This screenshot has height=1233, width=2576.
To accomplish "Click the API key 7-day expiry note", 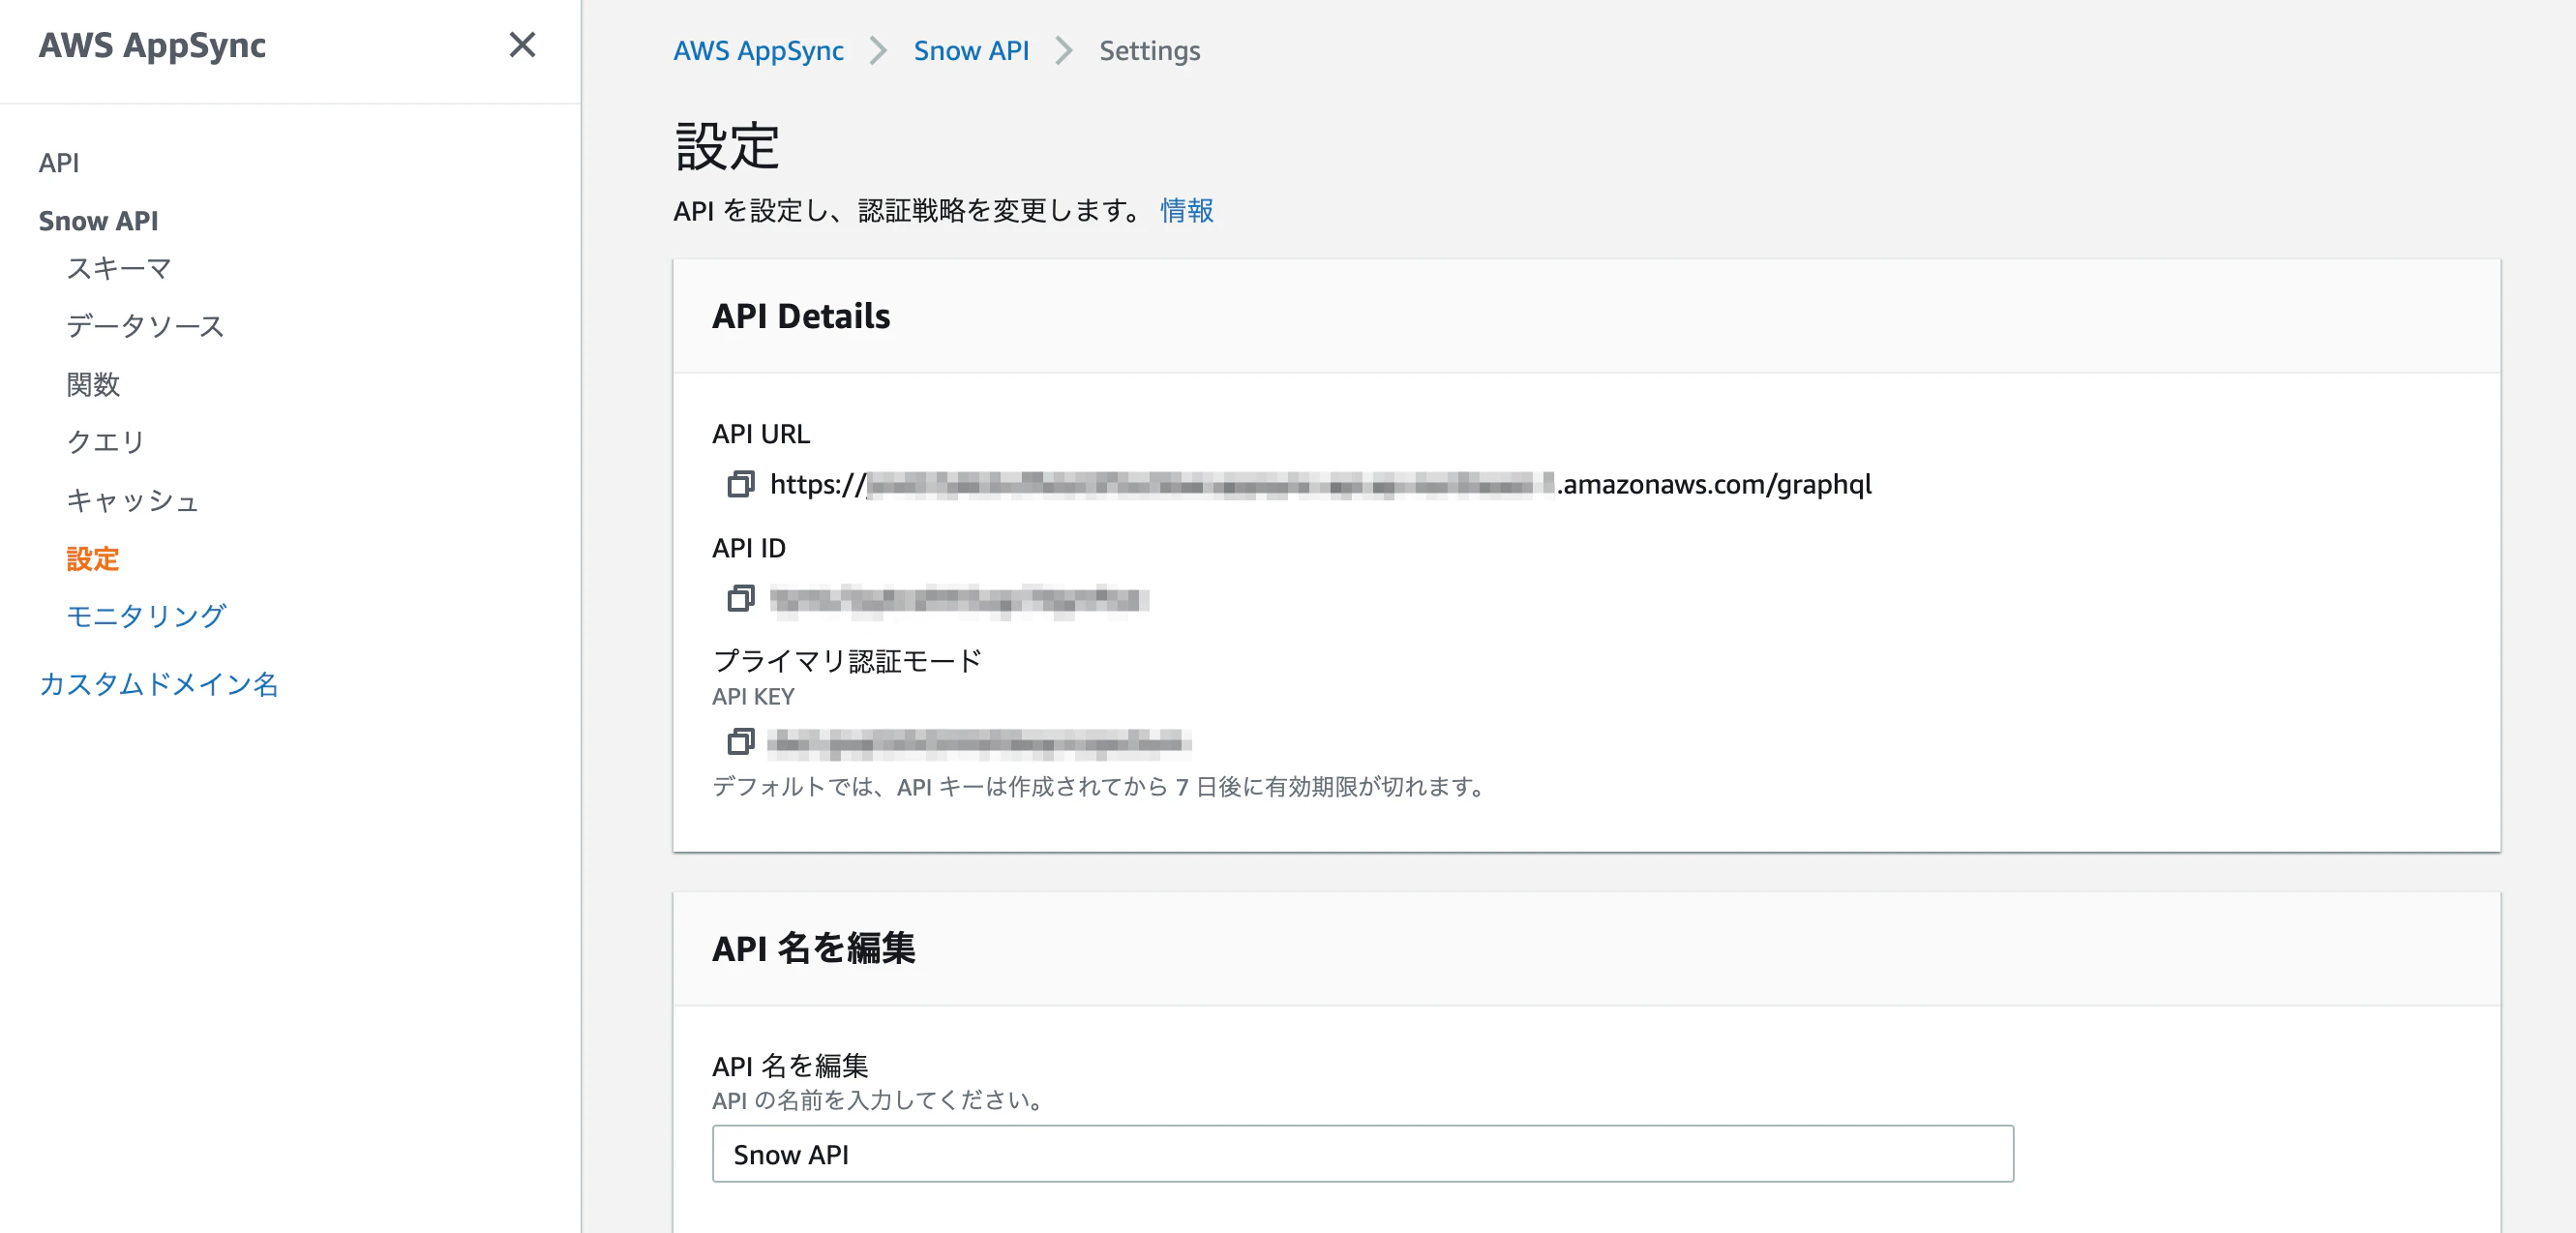I will click(x=1101, y=787).
